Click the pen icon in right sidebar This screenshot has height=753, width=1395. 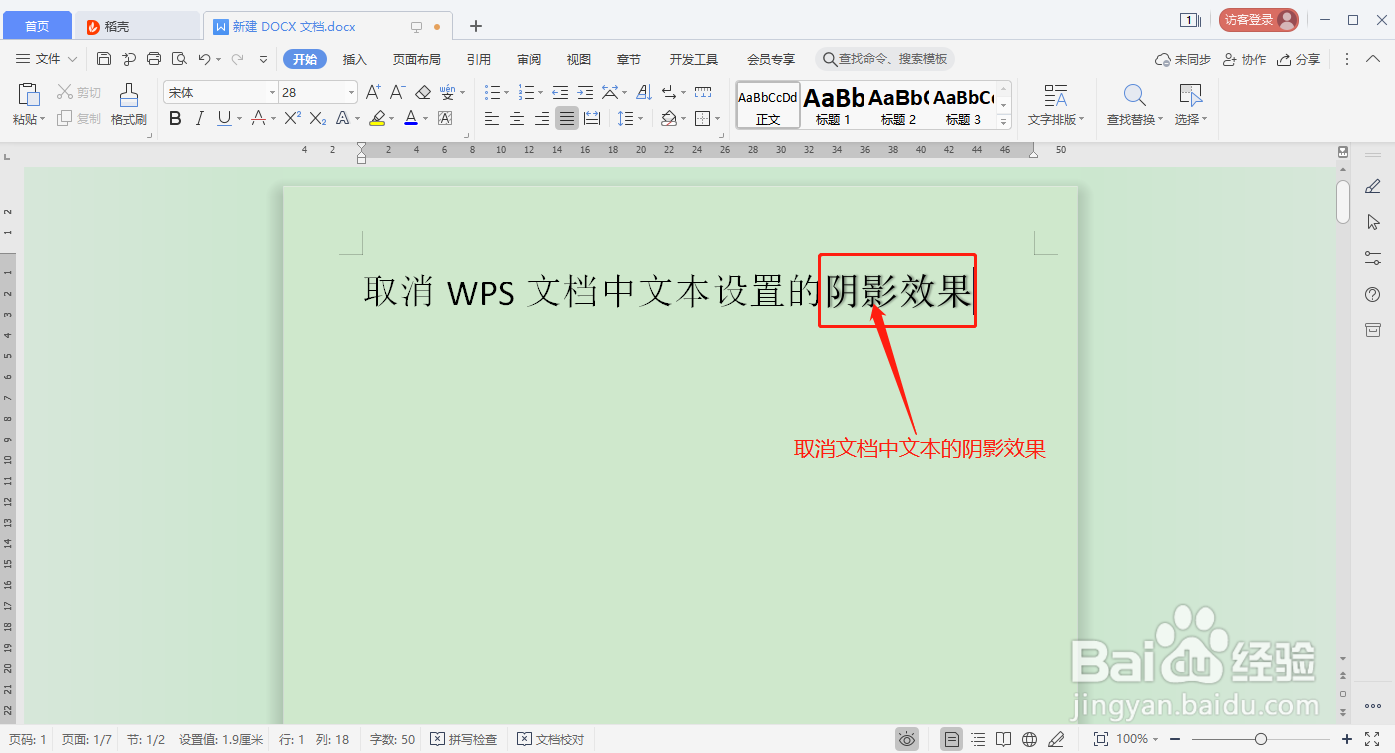[x=1373, y=186]
